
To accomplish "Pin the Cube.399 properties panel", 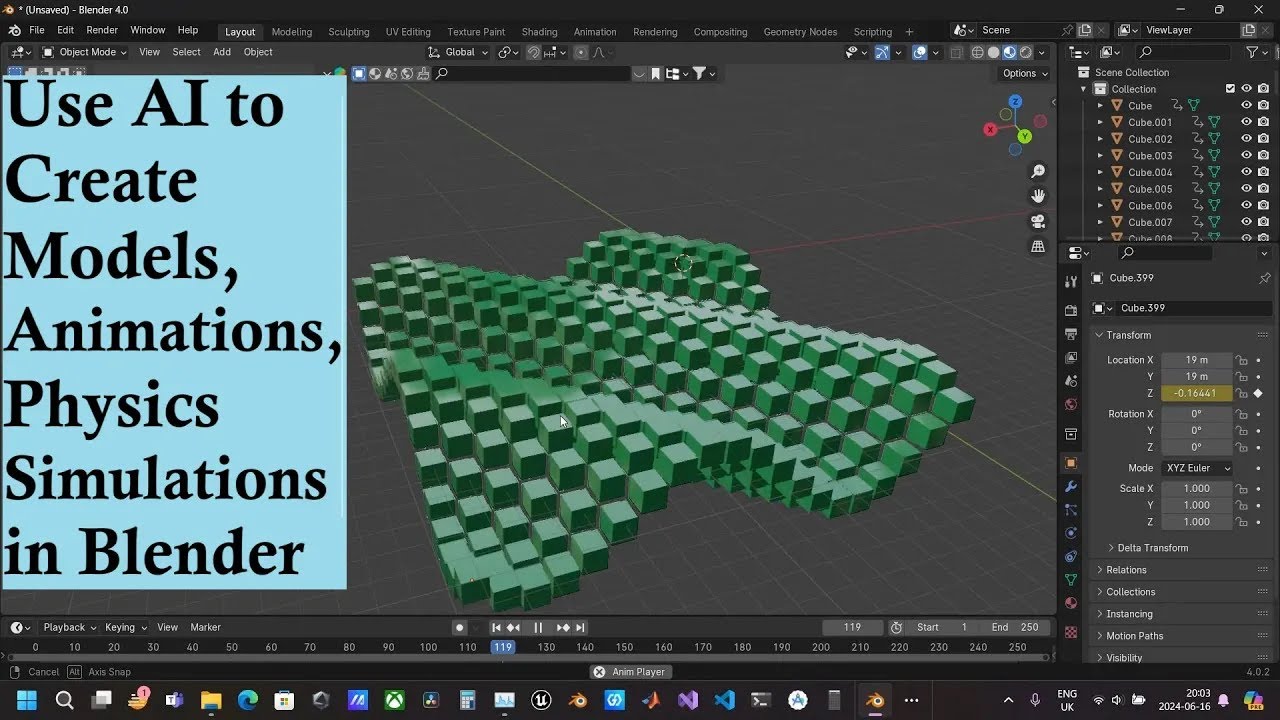I will click(x=1264, y=278).
